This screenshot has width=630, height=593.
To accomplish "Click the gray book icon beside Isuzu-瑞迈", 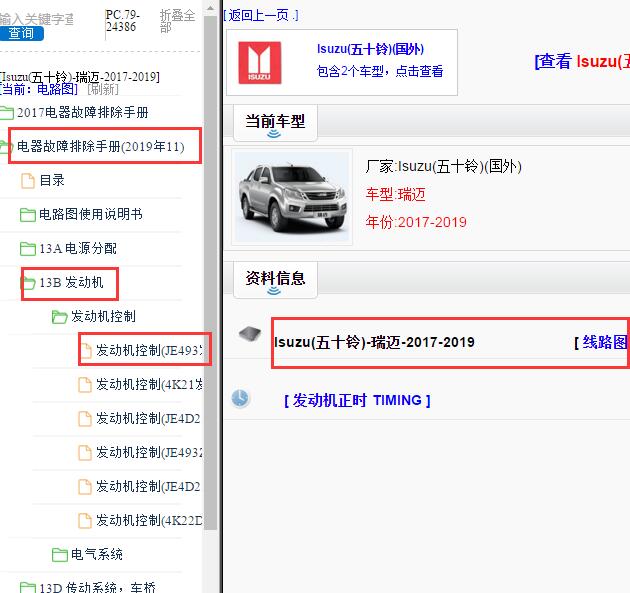I will (x=250, y=333).
